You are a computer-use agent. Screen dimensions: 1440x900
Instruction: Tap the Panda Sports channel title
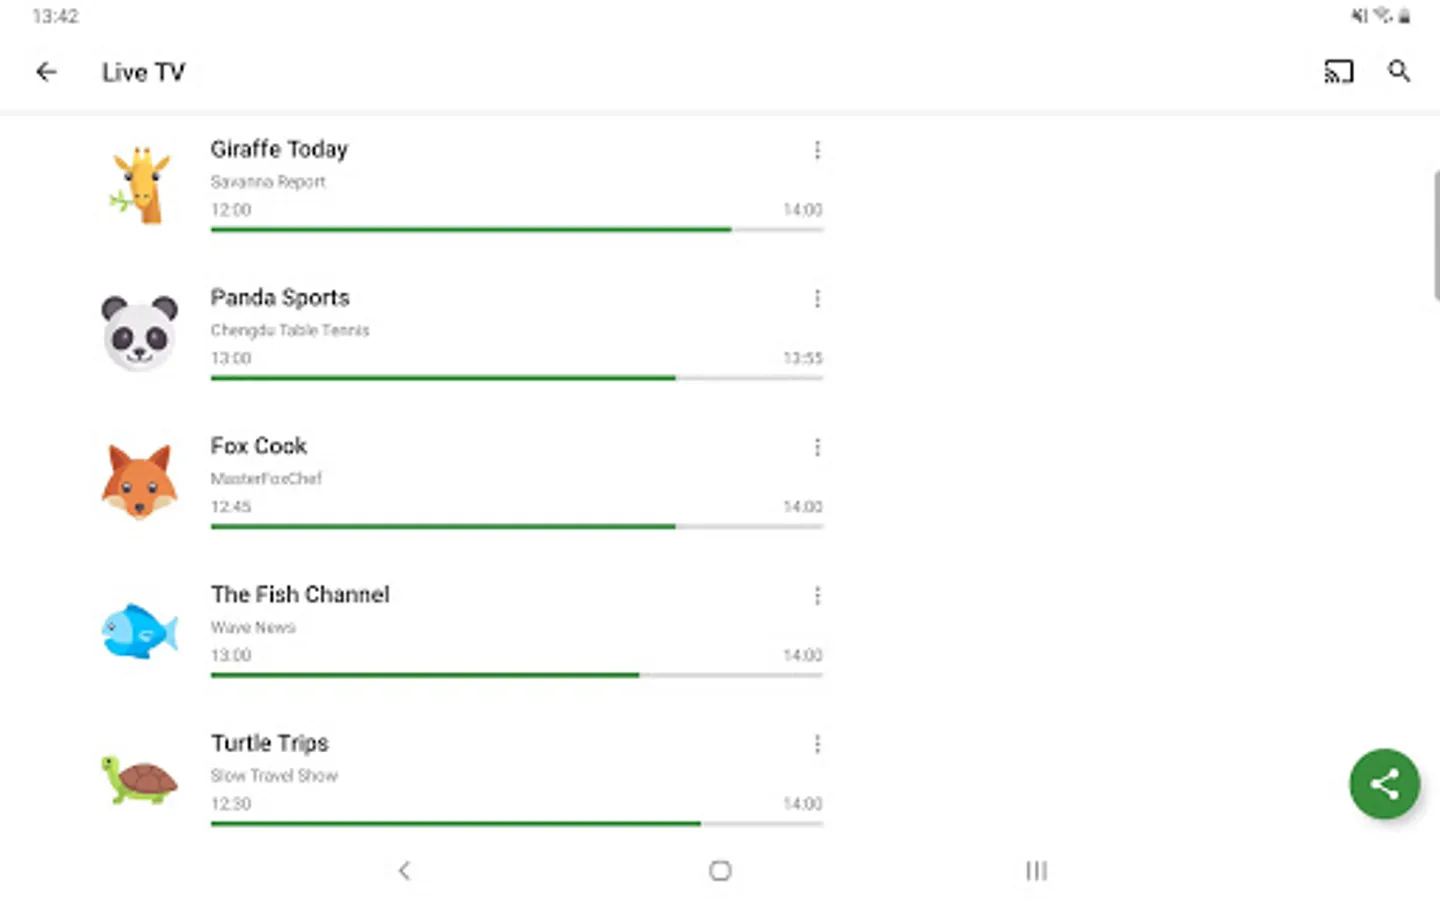(x=280, y=298)
